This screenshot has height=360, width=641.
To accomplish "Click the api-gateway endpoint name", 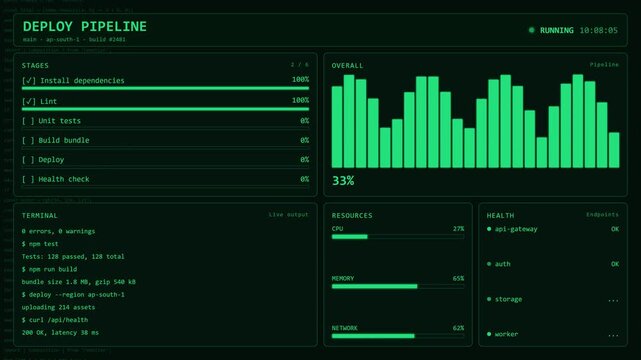I will coord(516,229).
